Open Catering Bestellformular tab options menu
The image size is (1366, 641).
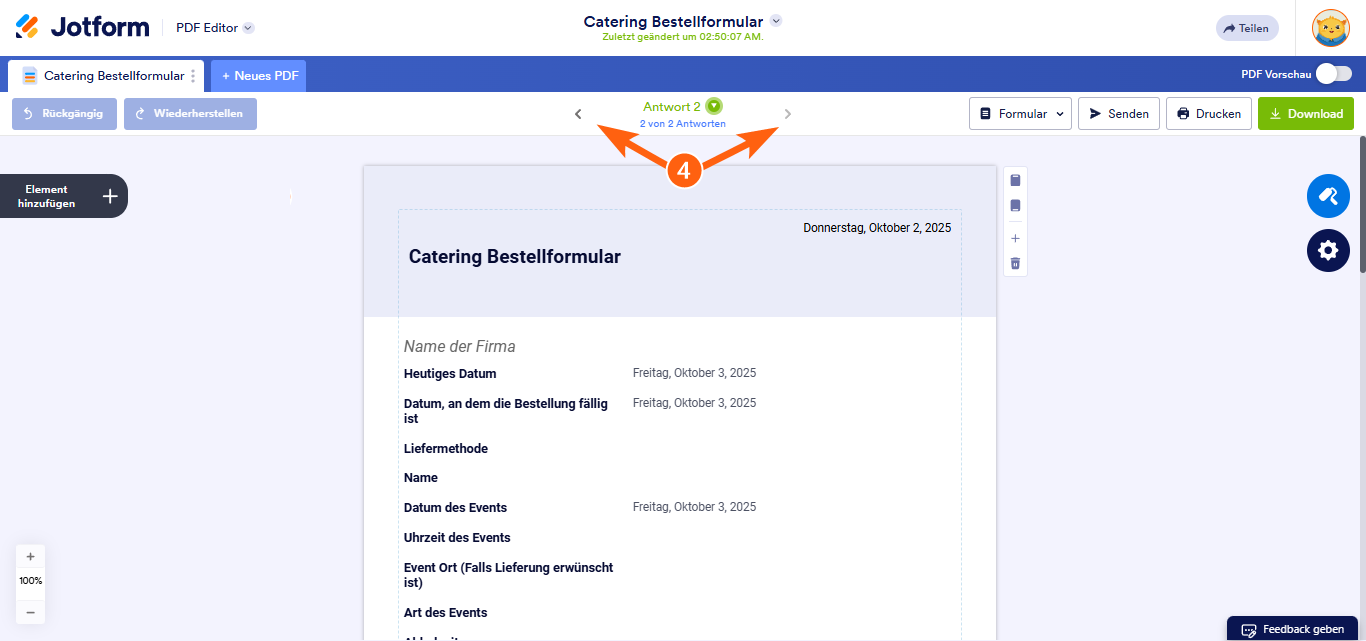pos(193,76)
